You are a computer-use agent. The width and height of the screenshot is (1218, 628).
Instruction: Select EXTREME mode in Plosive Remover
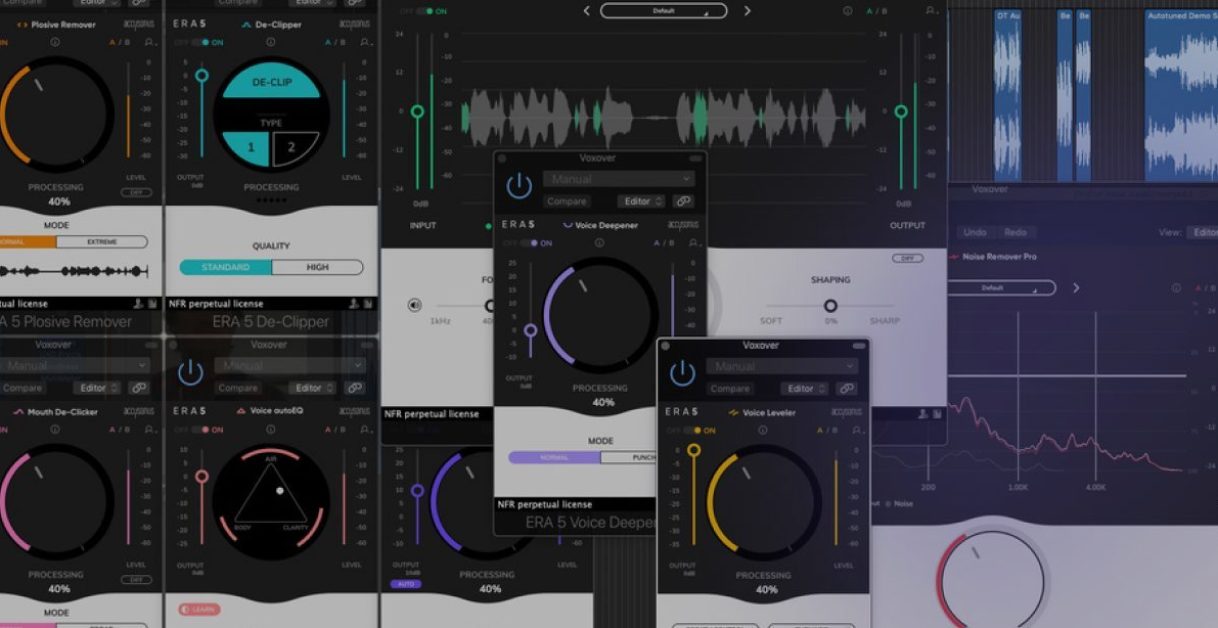tap(101, 242)
